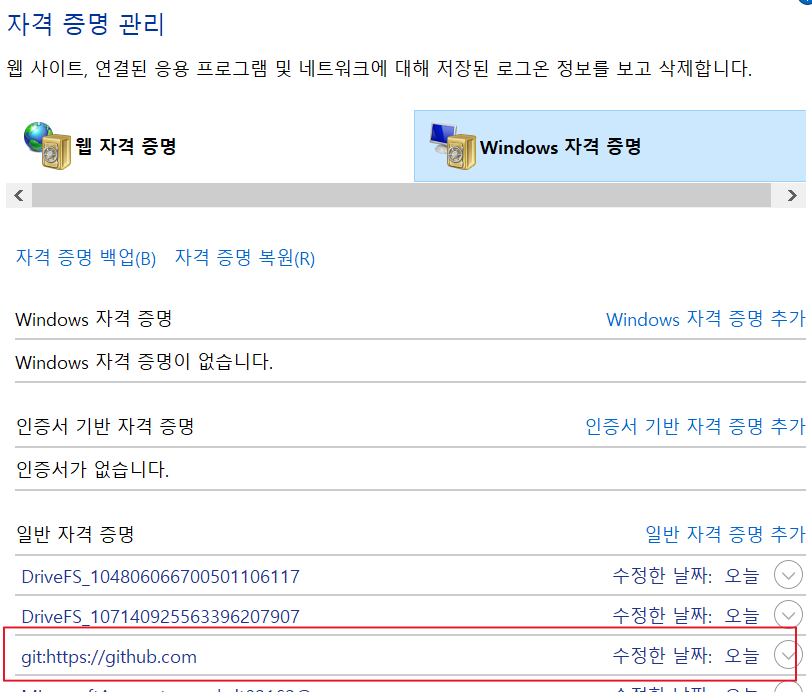The height and width of the screenshot is (692, 812).
Task: Click the Web Credentials globe-and-safe icon
Action: coord(48,146)
